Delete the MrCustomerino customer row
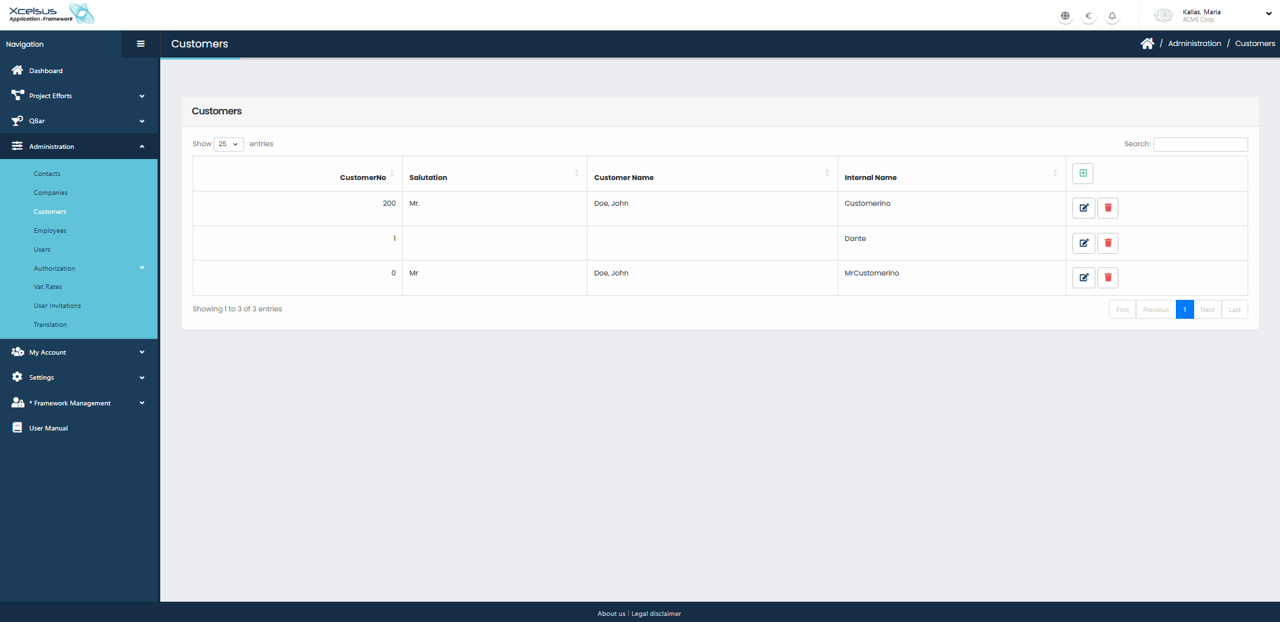 pos(1108,278)
